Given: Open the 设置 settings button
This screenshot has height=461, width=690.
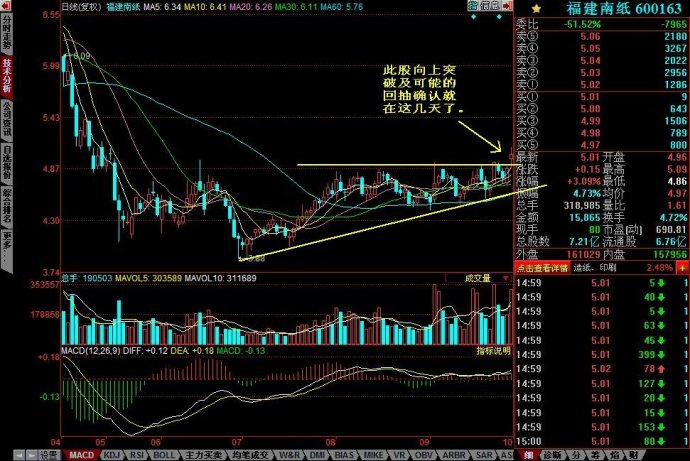Looking at the screenshot, I should [49, 455].
